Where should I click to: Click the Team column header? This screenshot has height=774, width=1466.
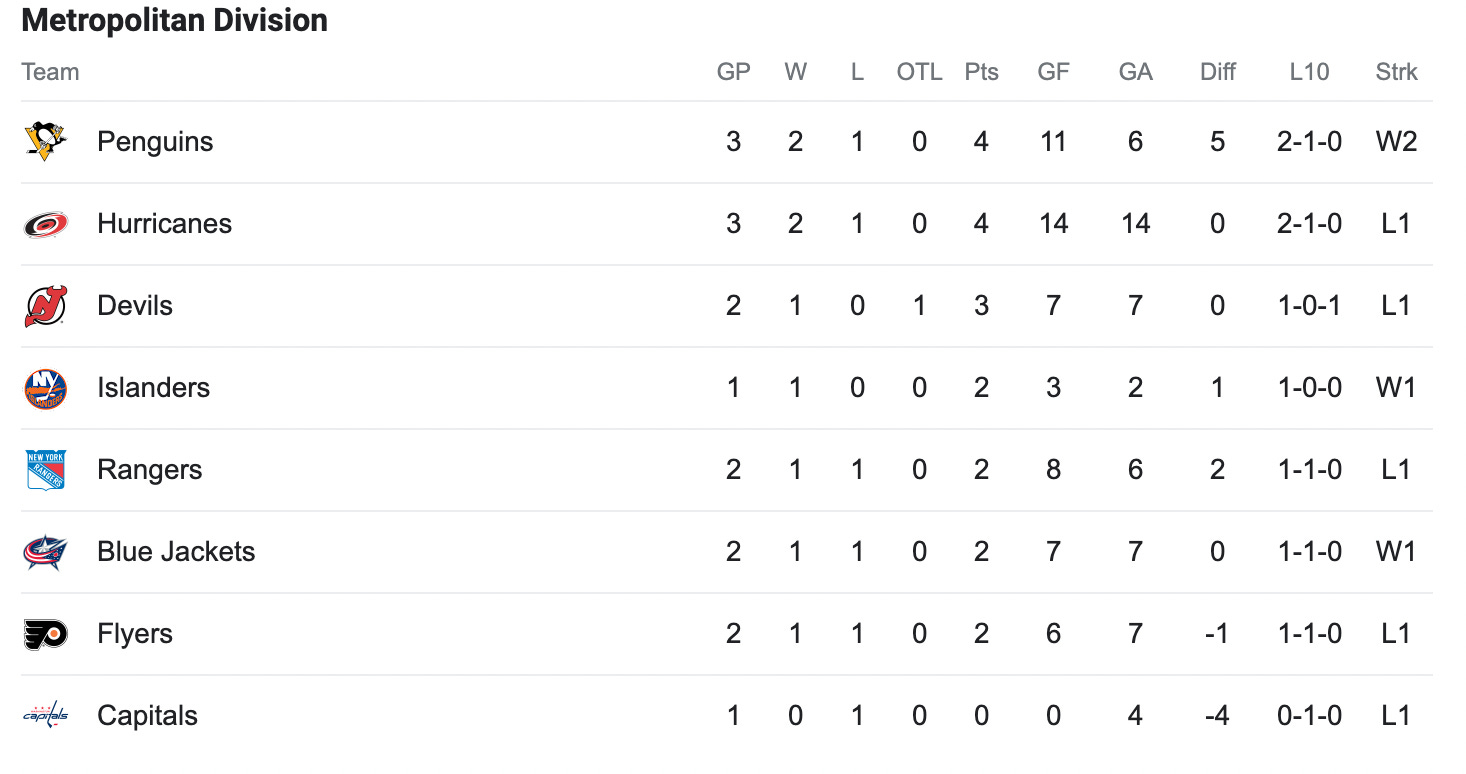(x=50, y=72)
